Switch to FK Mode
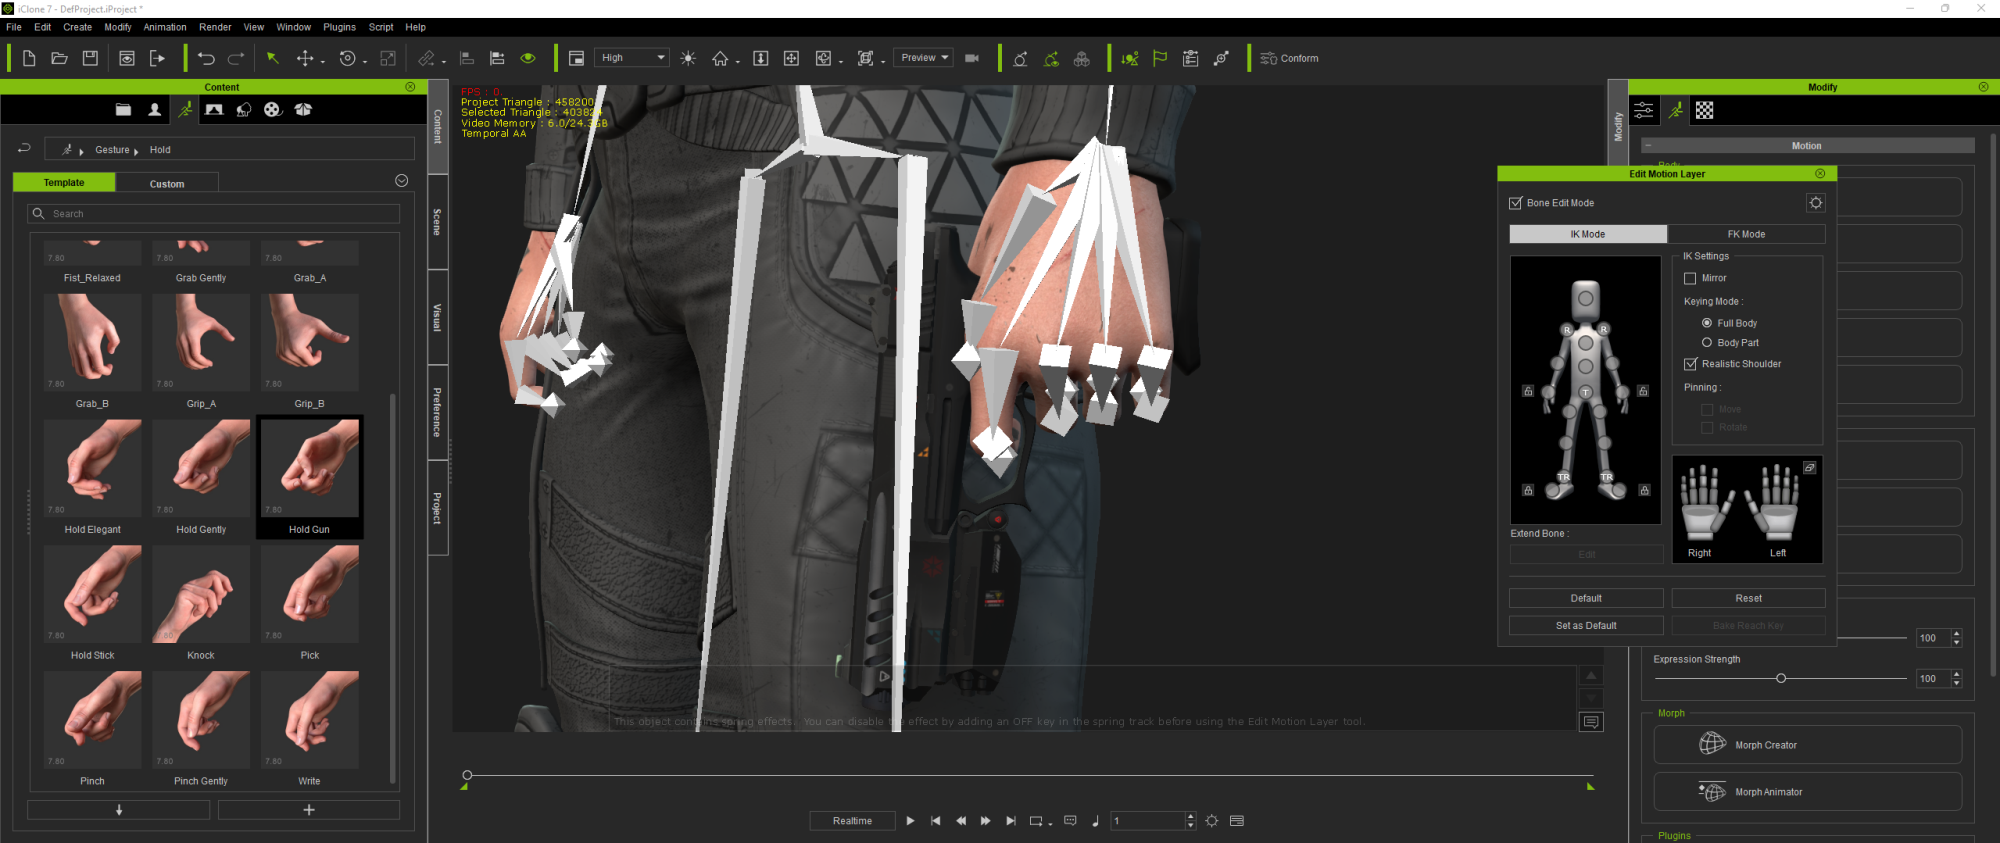2000x843 pixels. [1746, 234]
